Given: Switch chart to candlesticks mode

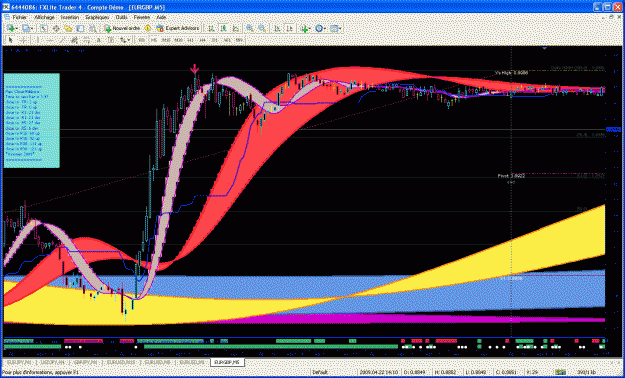Looking at the screenshot, I should [x=224, y=28].
